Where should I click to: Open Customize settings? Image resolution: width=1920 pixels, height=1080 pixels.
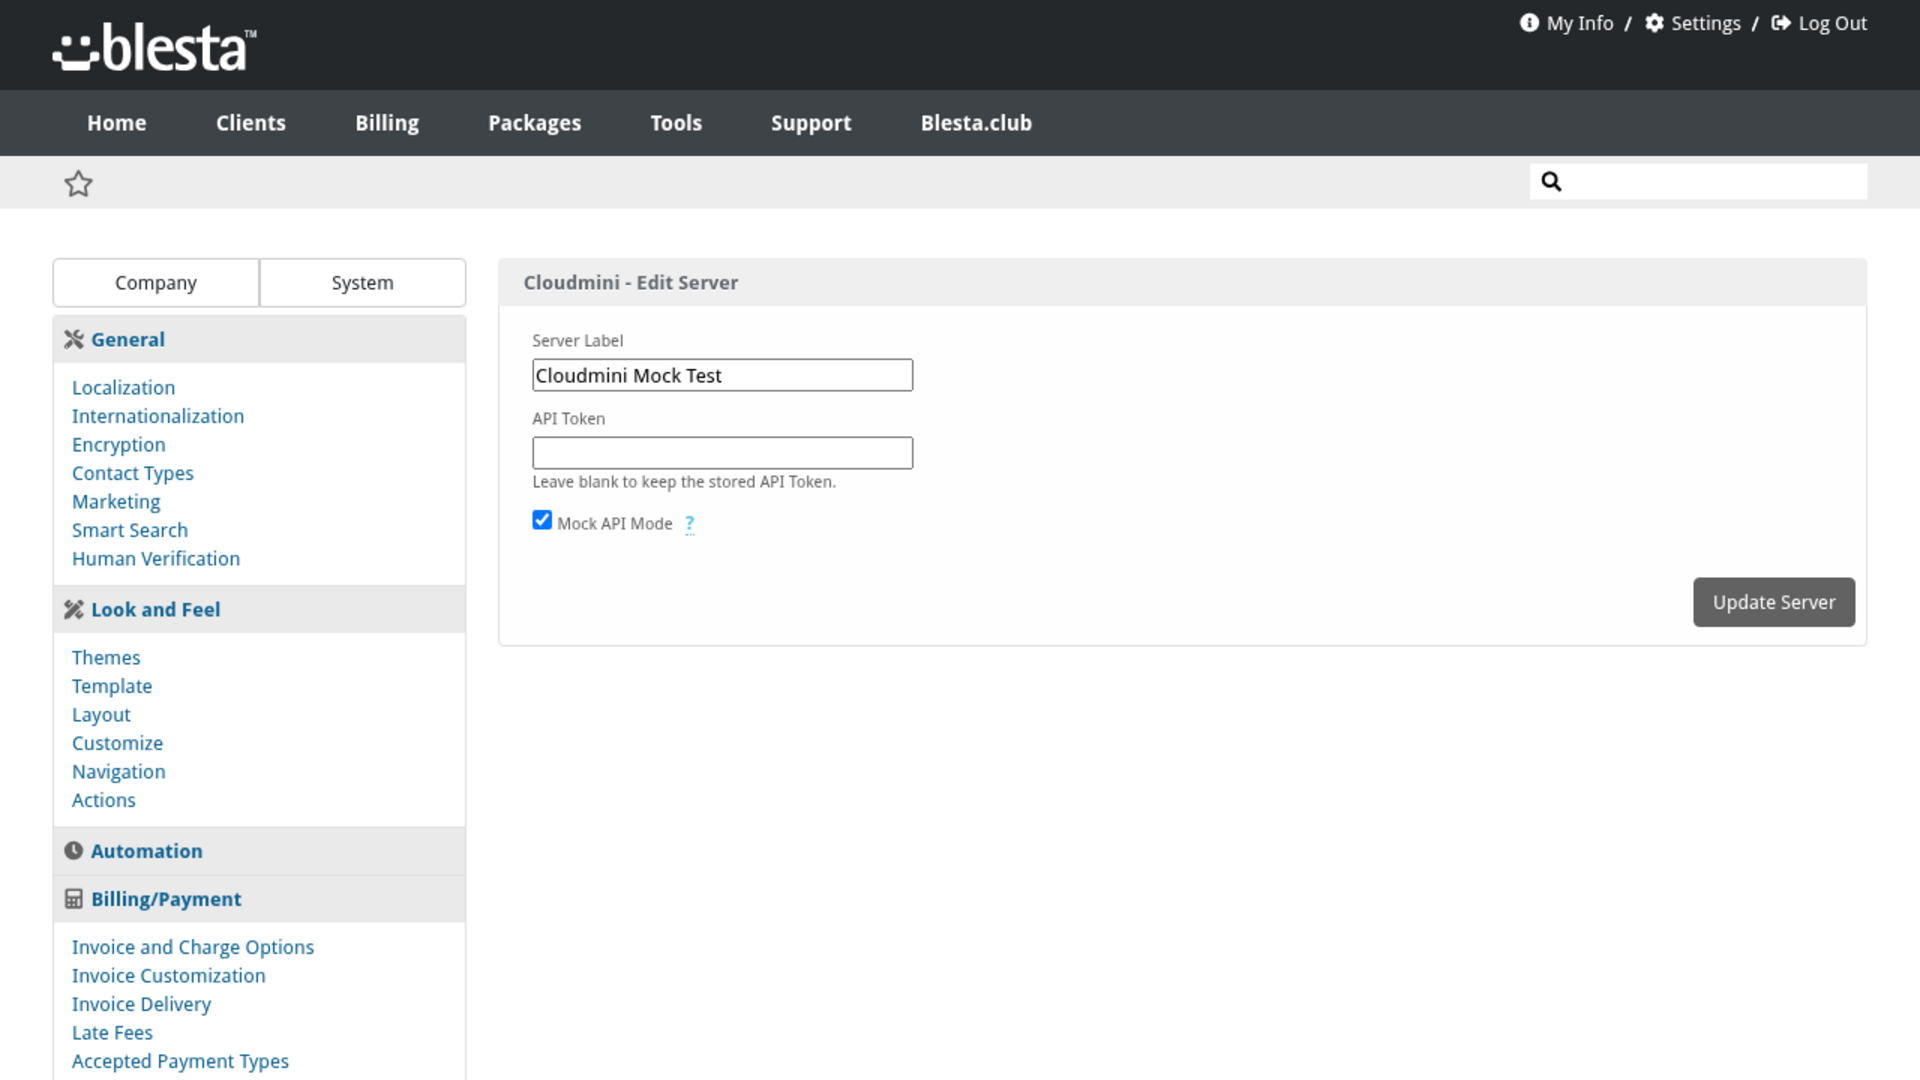117,743
